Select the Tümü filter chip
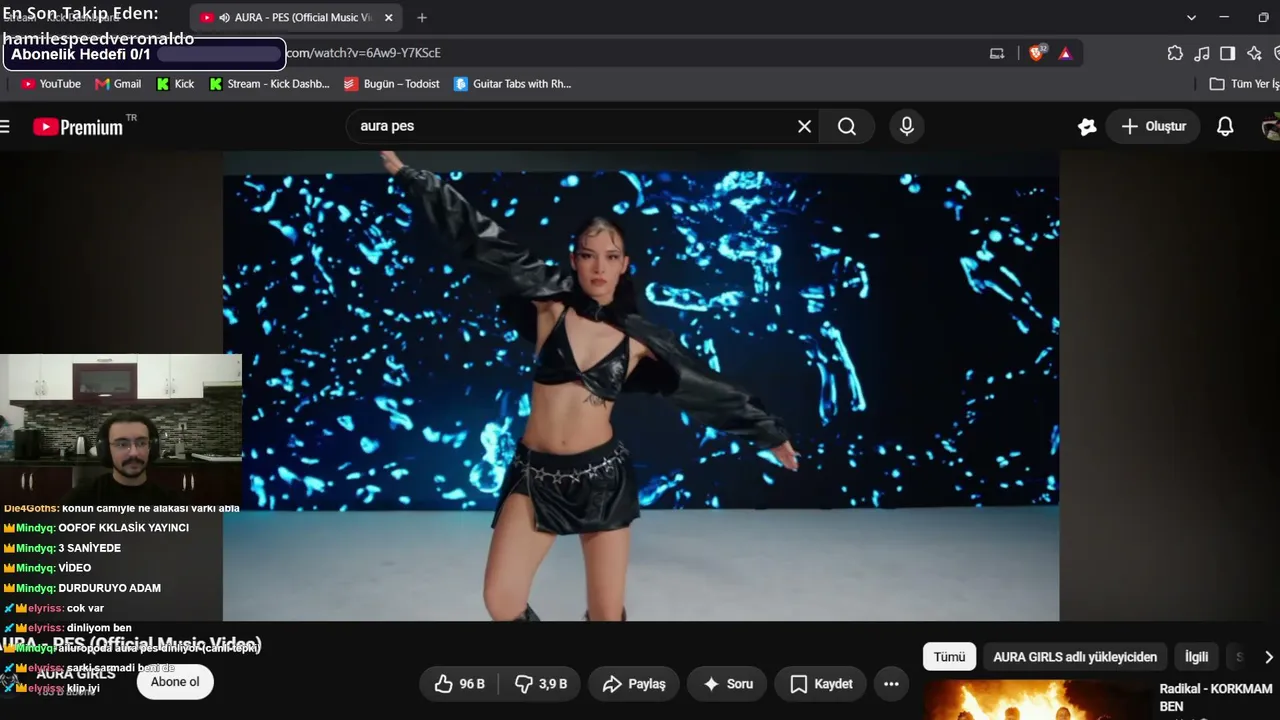The height and width of the screenshot is (720, 1280). point(949,657)
